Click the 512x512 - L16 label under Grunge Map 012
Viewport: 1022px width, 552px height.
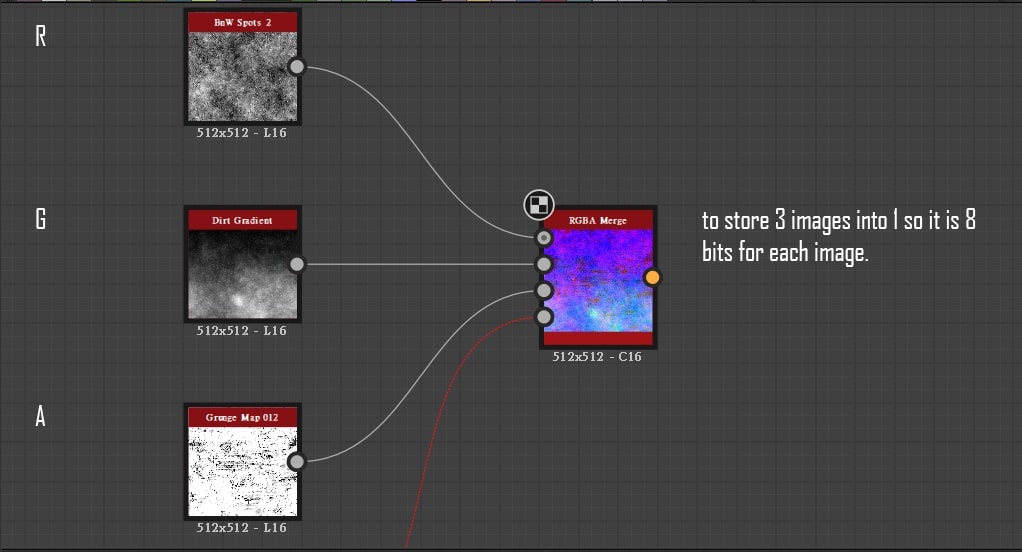click(242, 527)
